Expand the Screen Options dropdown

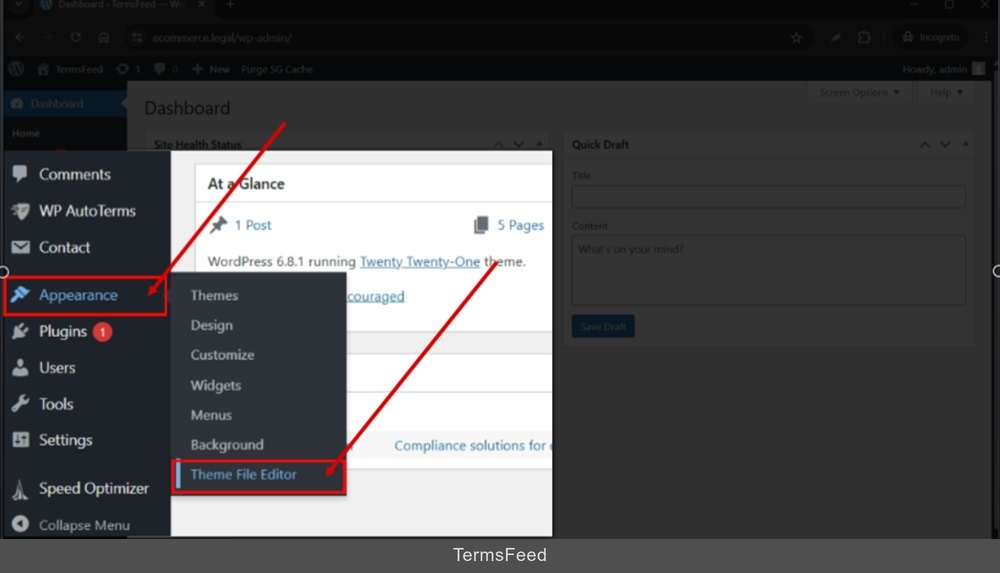point(859,93)
